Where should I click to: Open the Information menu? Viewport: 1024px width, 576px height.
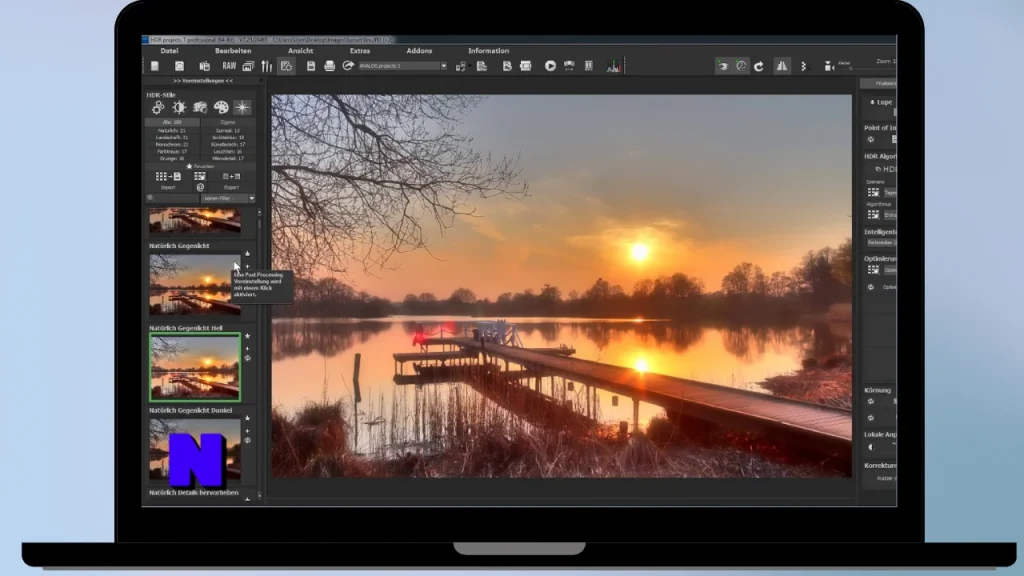pyautogui.click(x=488, y=51)
